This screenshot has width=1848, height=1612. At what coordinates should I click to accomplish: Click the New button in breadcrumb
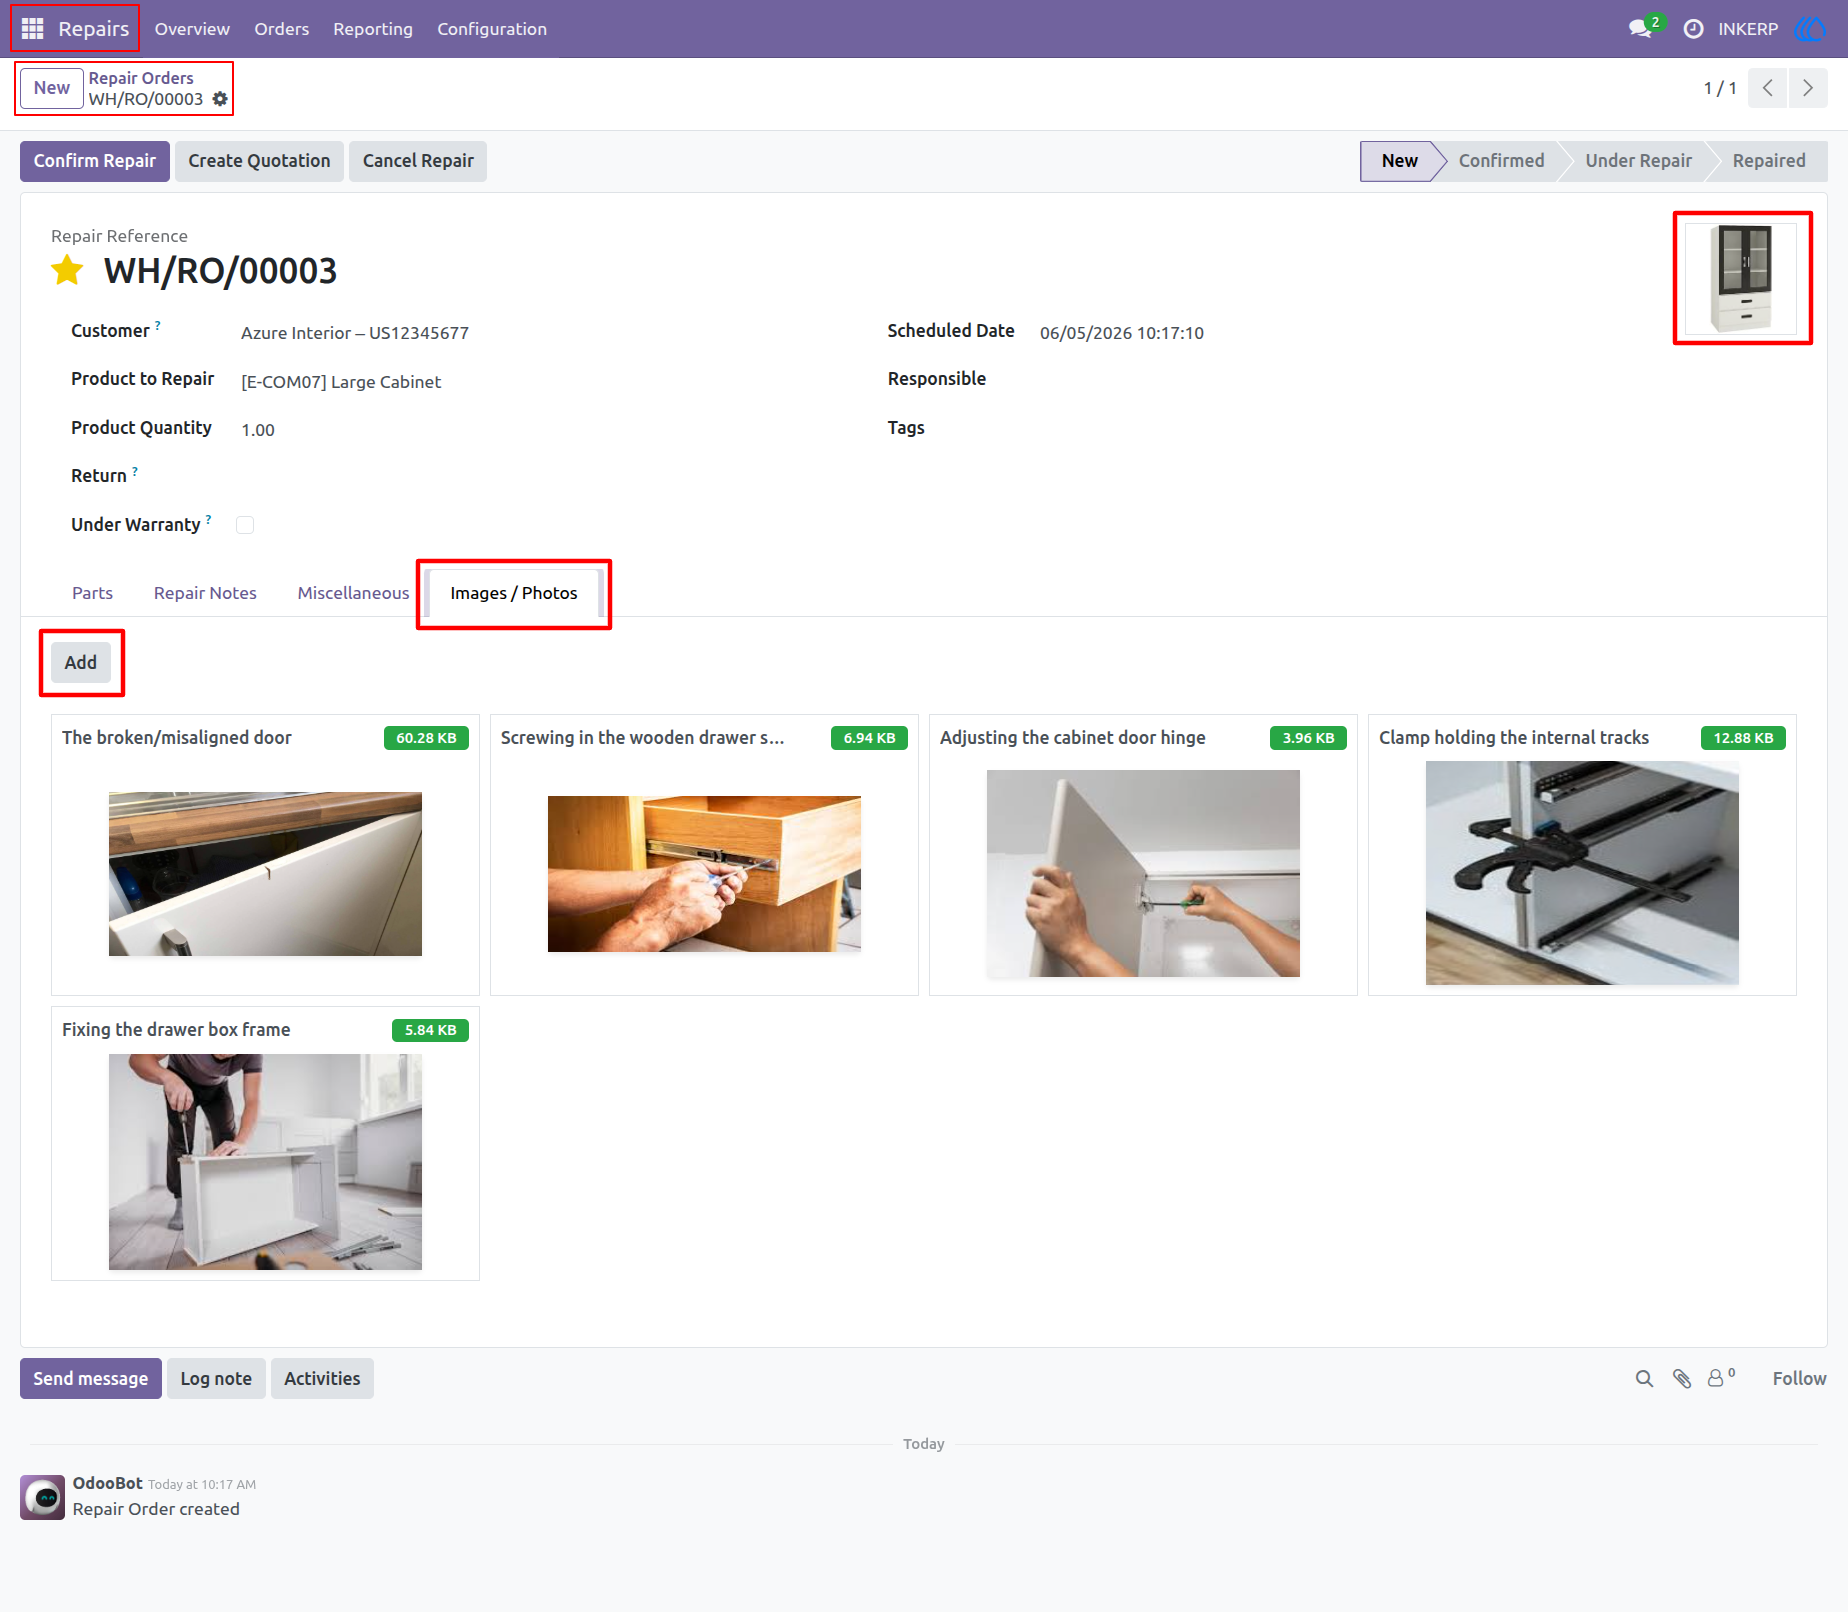coord(52,88)
